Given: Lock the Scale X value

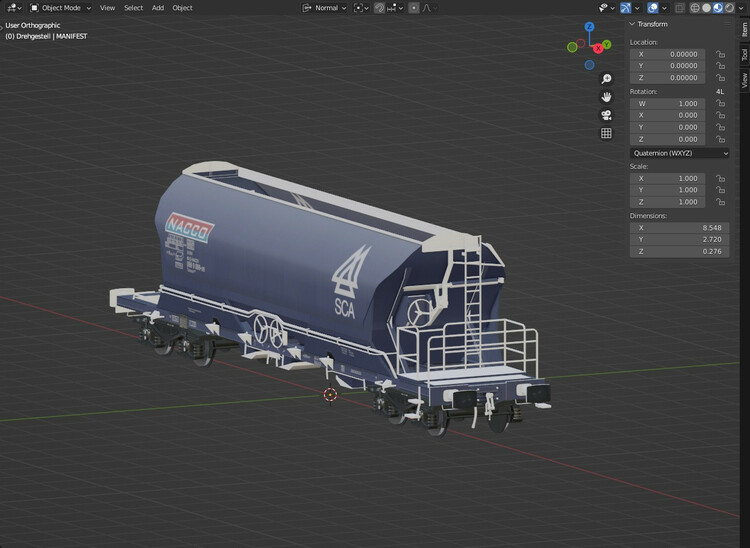Looking at the screenshot, I should pos(720,178).
